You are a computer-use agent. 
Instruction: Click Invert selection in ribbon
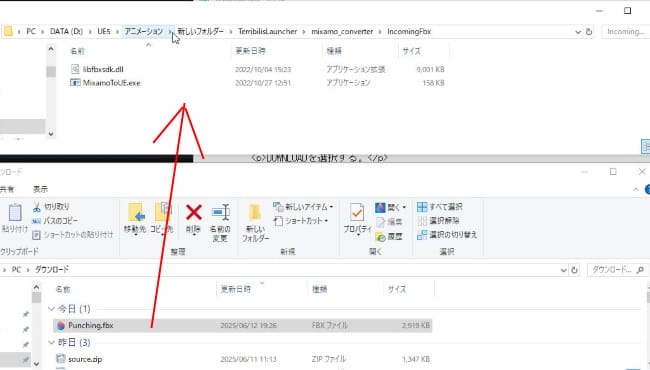447,235
